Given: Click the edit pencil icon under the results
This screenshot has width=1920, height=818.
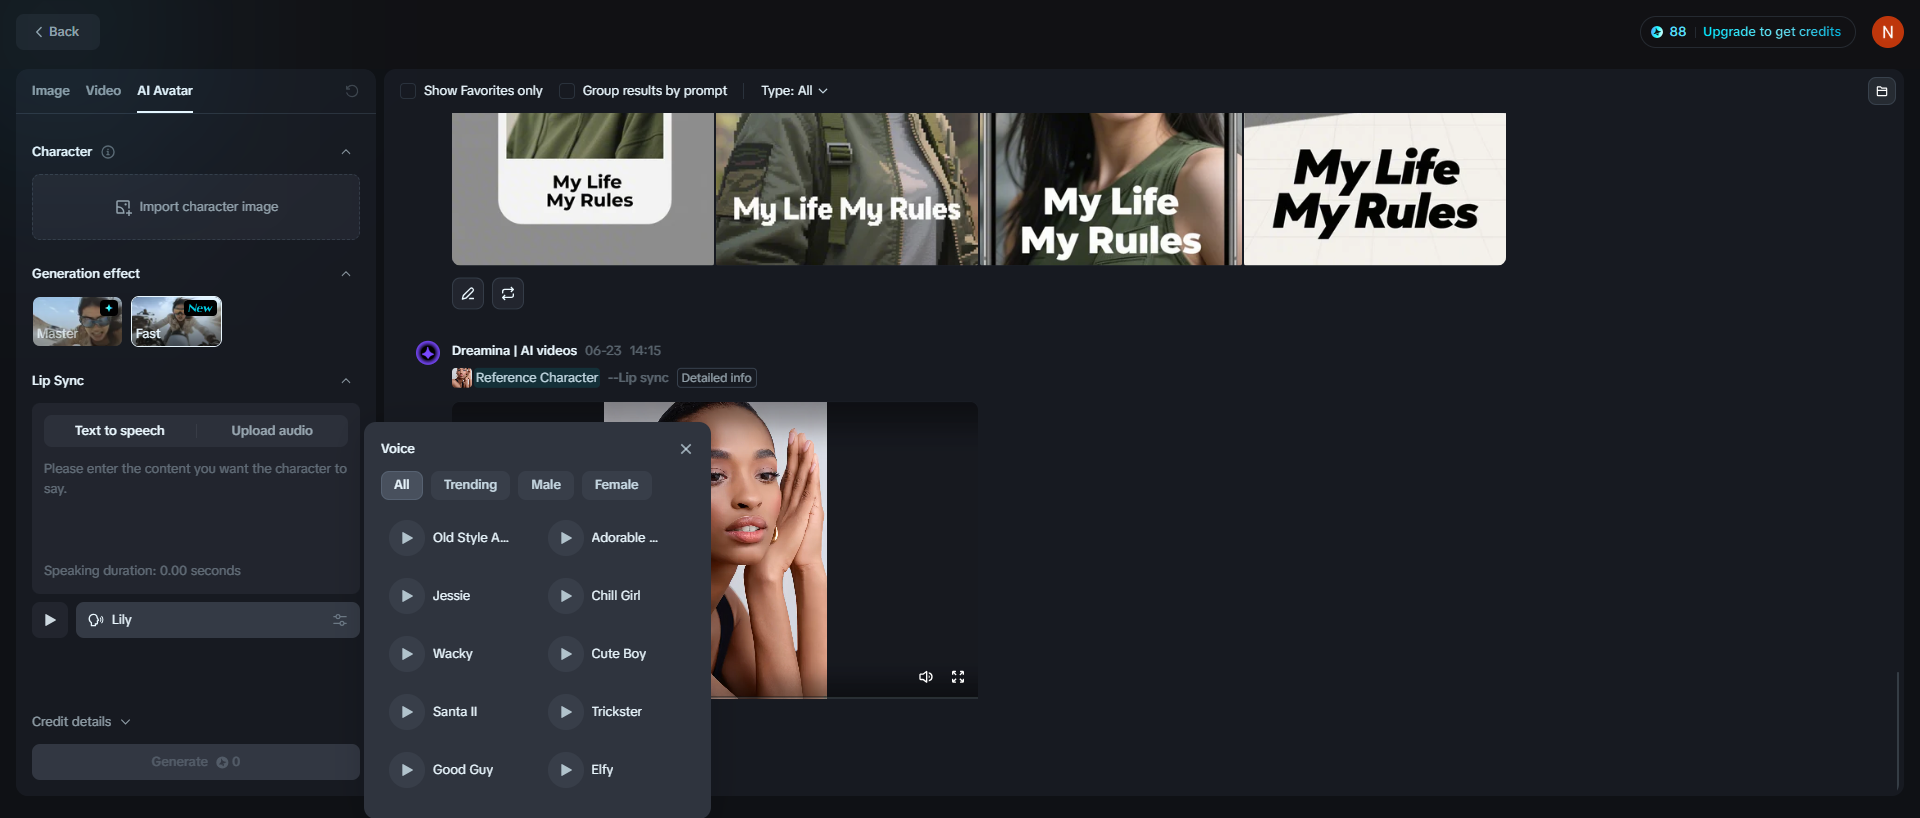Looking at the screenshot, I should pyautogui.click(x=468, y=293).
